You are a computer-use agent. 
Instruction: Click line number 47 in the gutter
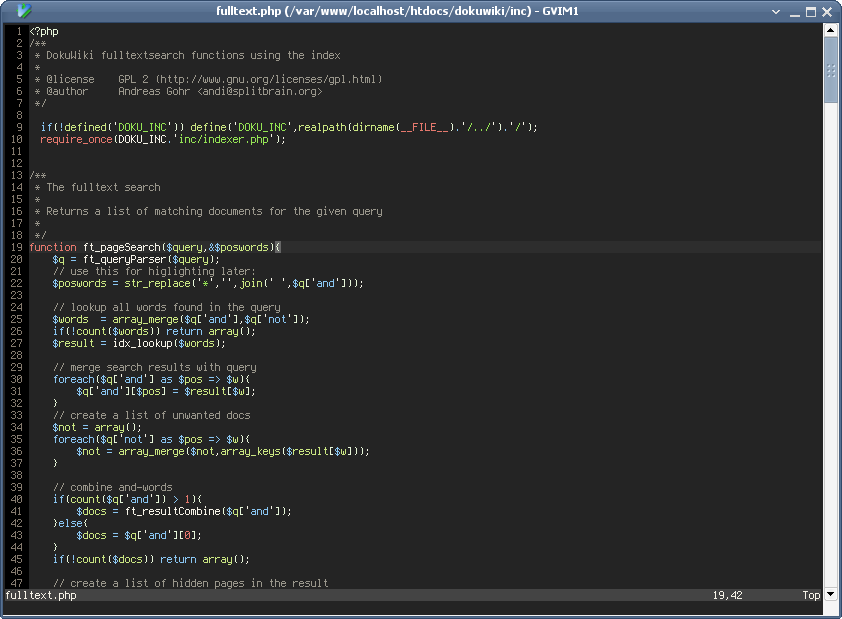coord(17,583)
